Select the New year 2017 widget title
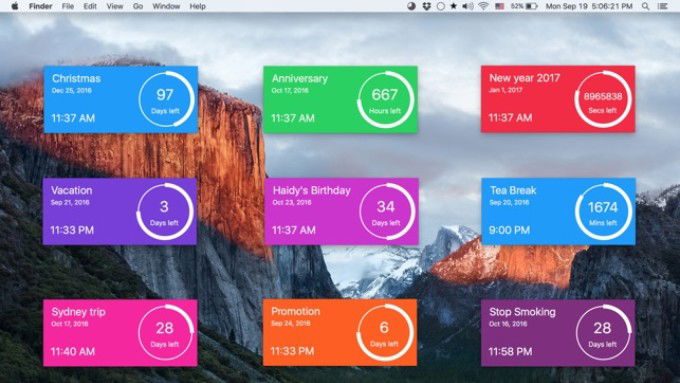The width and height of the screenshot is (680, 383). coord(525,78)
